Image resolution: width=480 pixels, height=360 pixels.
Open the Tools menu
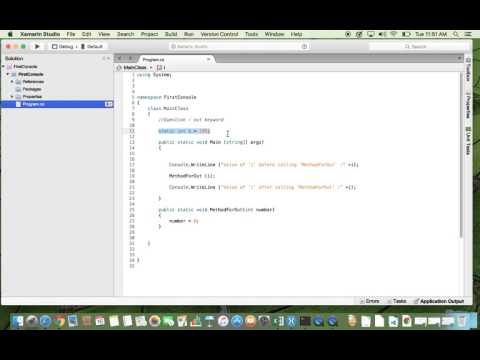[x=251, y=34]
